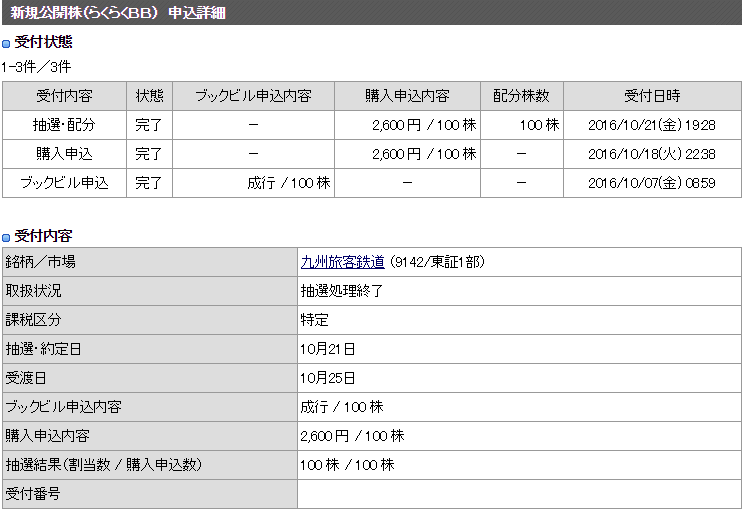
Task: Click the 抽選・約定日 label cell
Action: pyautogui.click(x=150, y=349)
